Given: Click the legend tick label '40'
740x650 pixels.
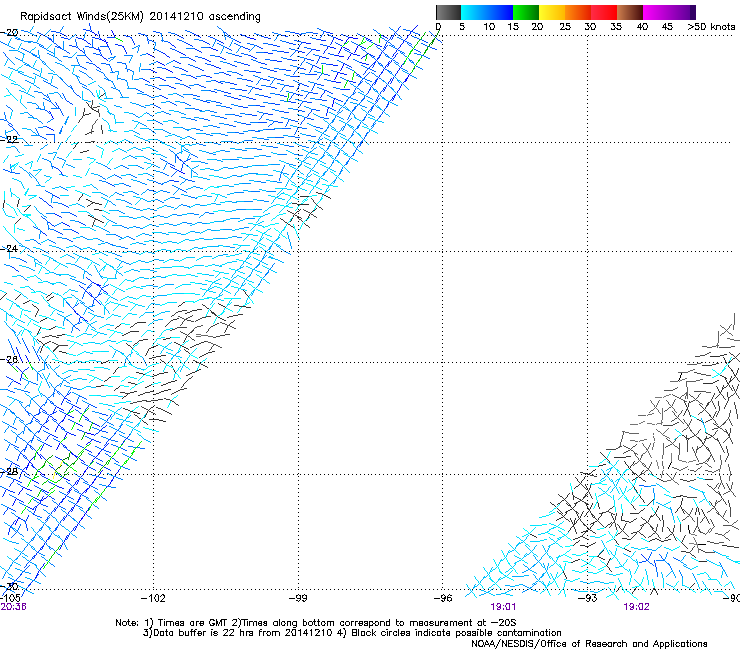Looking at the screenshot, I should (x=642, y=27).
